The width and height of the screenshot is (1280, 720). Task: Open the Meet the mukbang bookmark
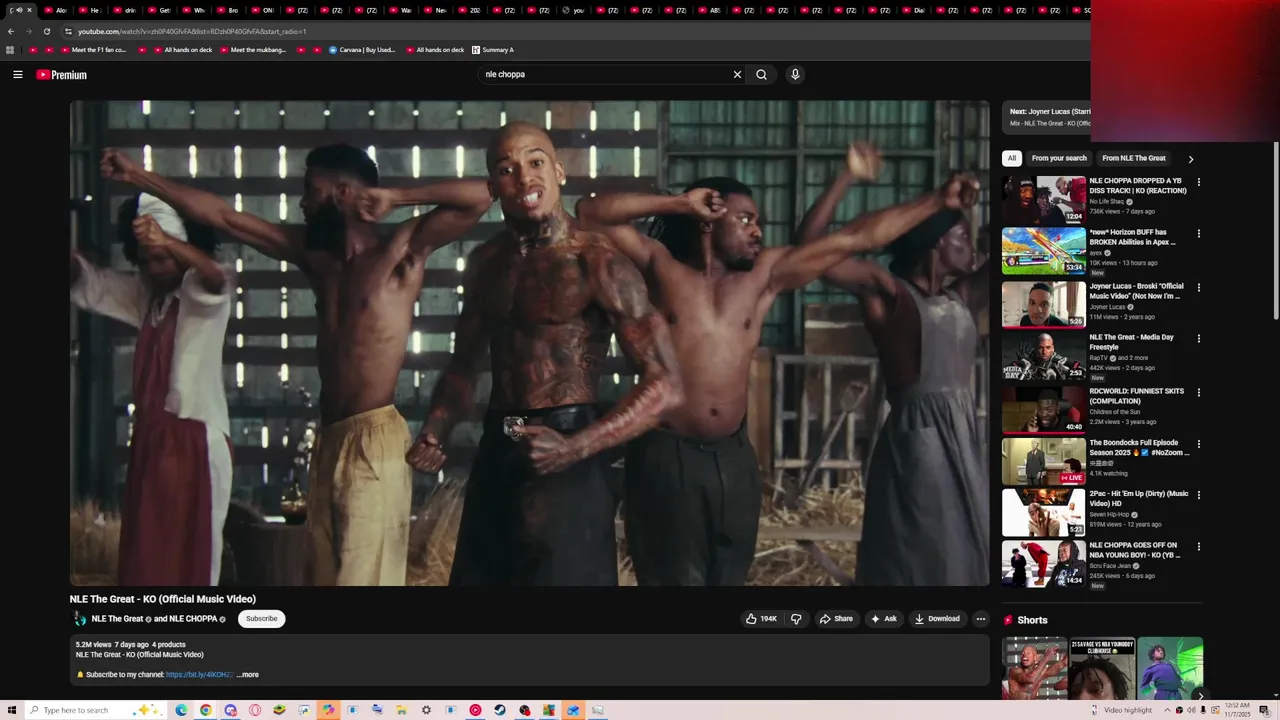[x=252, y=50]
